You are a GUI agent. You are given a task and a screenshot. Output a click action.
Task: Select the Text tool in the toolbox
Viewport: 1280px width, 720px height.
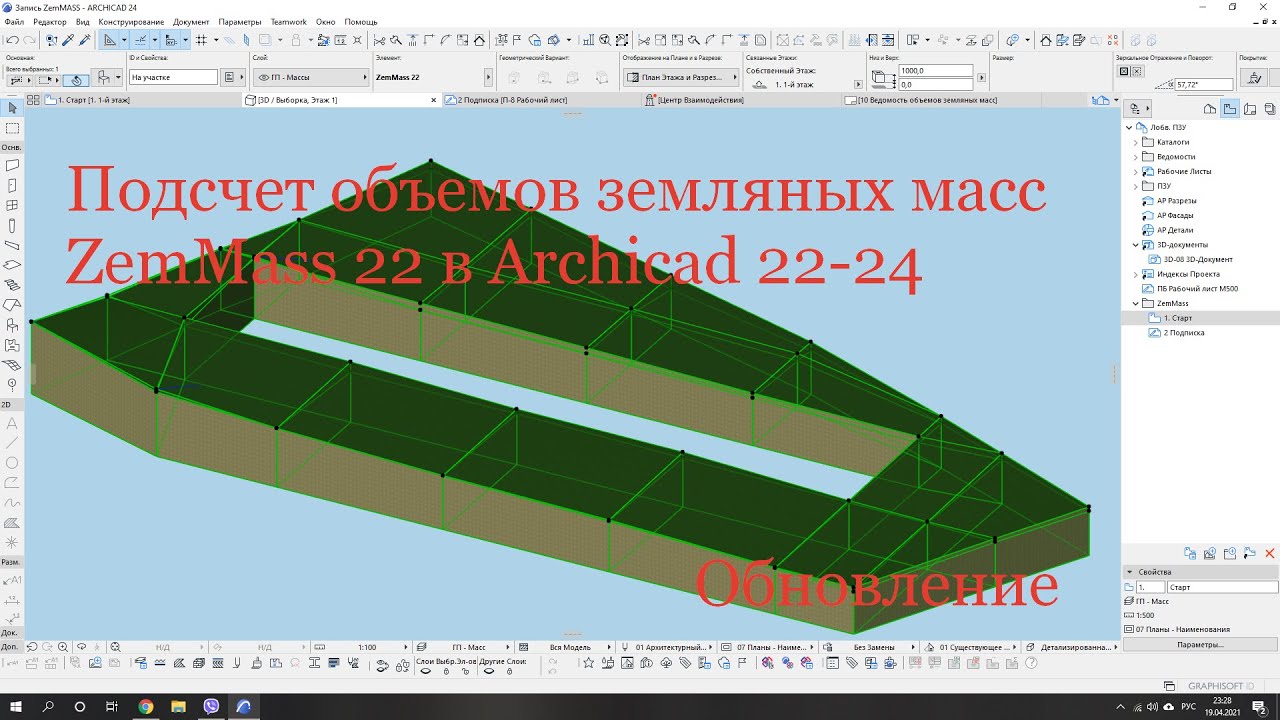click(x=12, y=422)
